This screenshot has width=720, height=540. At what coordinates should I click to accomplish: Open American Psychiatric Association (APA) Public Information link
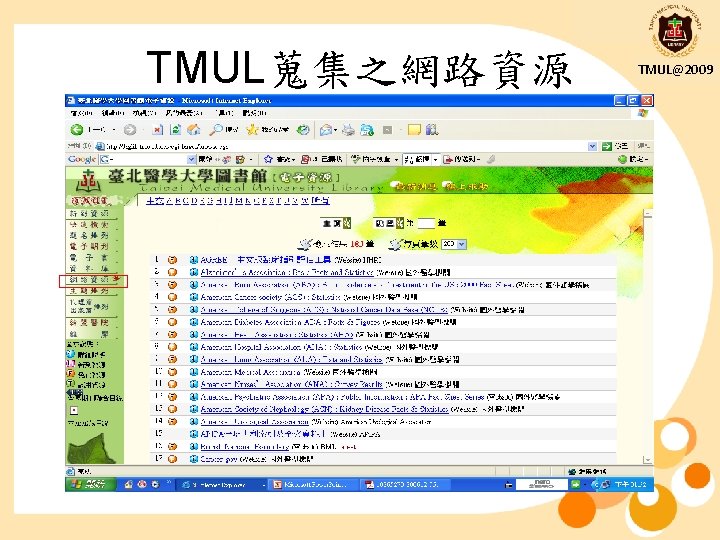[x=341, y=396]
